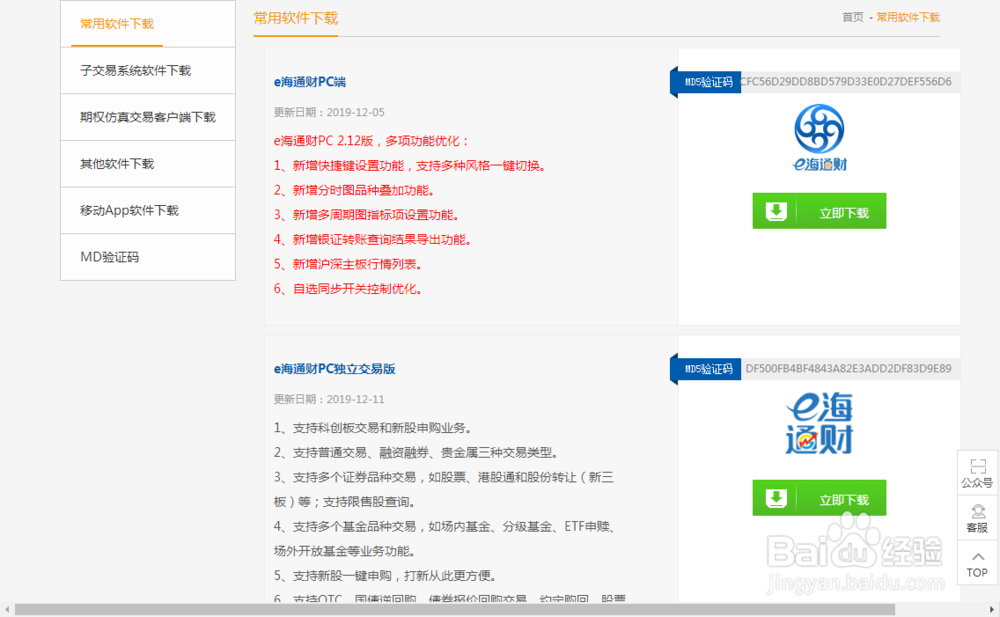Click 首页 breadcrumb link
The height and width of the screenshot is (617, 1000).
pos(852,17)
